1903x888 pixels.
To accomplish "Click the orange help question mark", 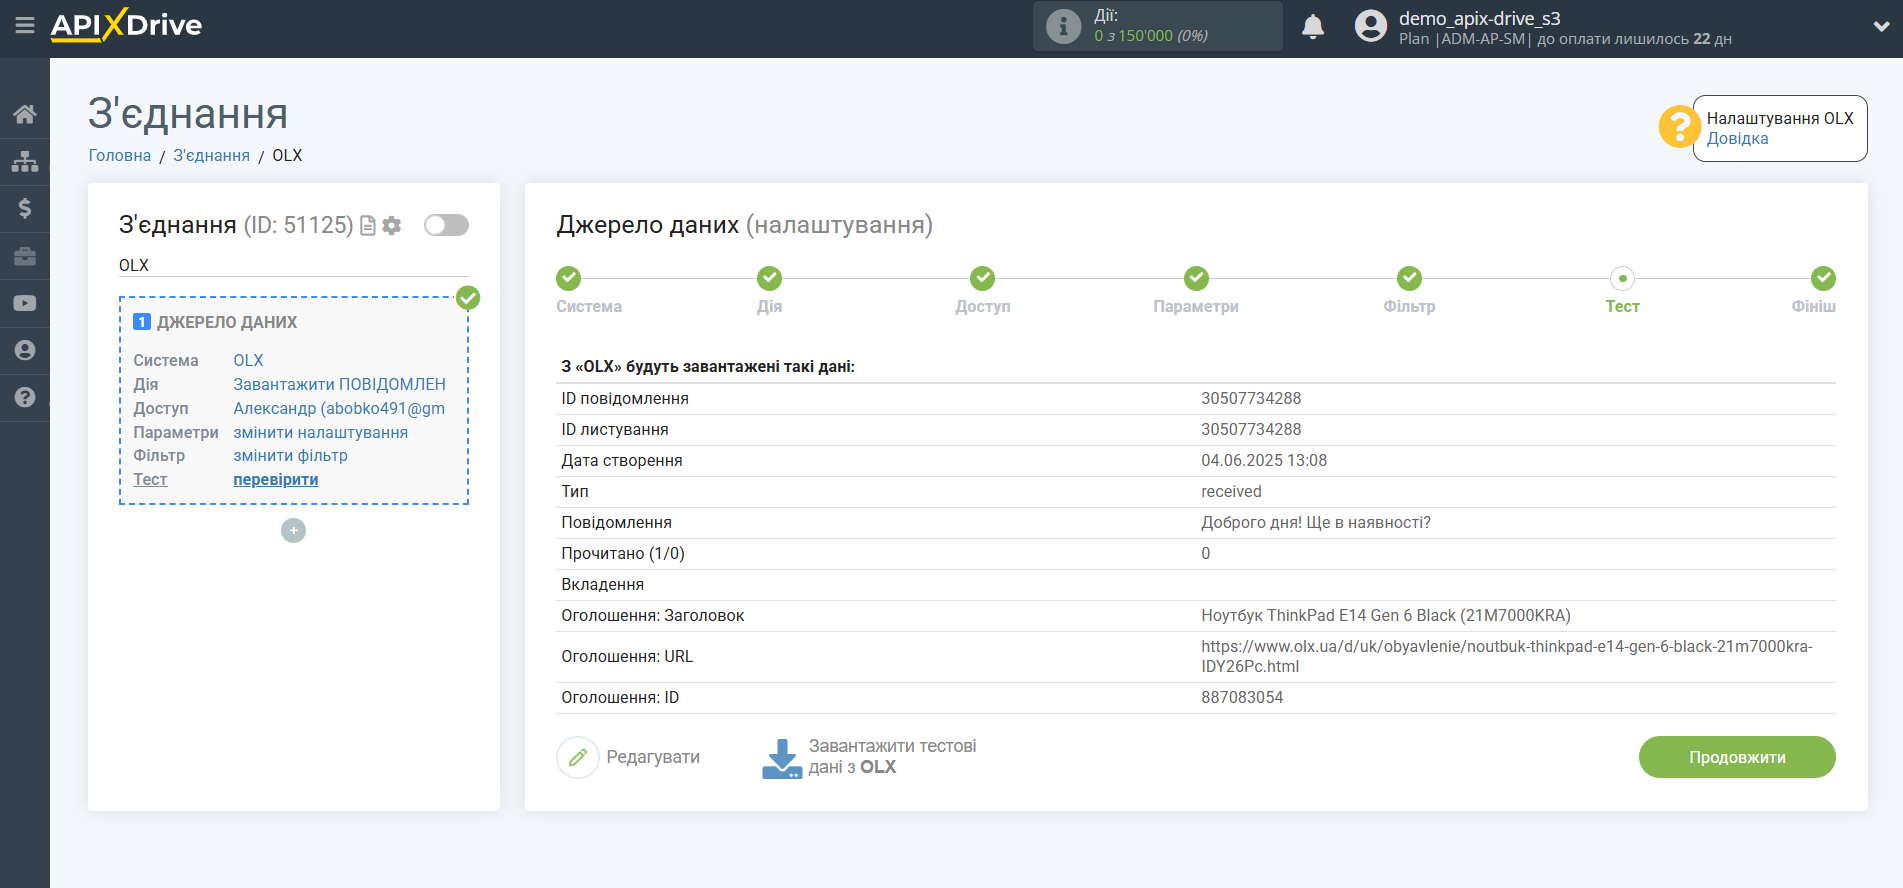I will point(1679,127).
